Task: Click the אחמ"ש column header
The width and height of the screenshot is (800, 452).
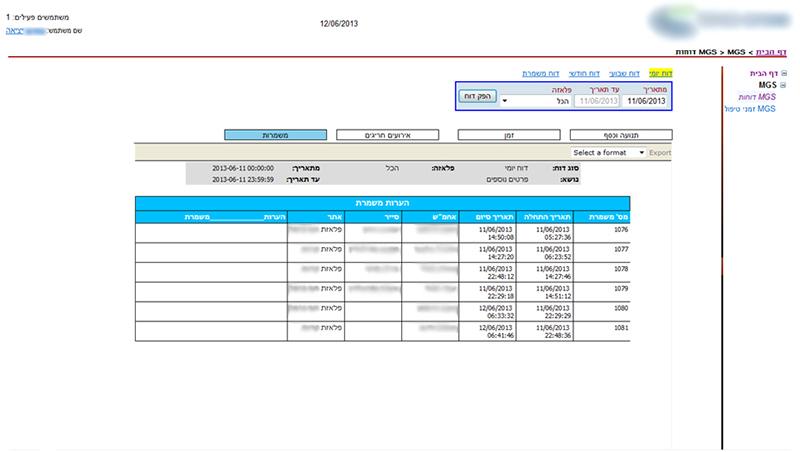Action: click(431, 217)
